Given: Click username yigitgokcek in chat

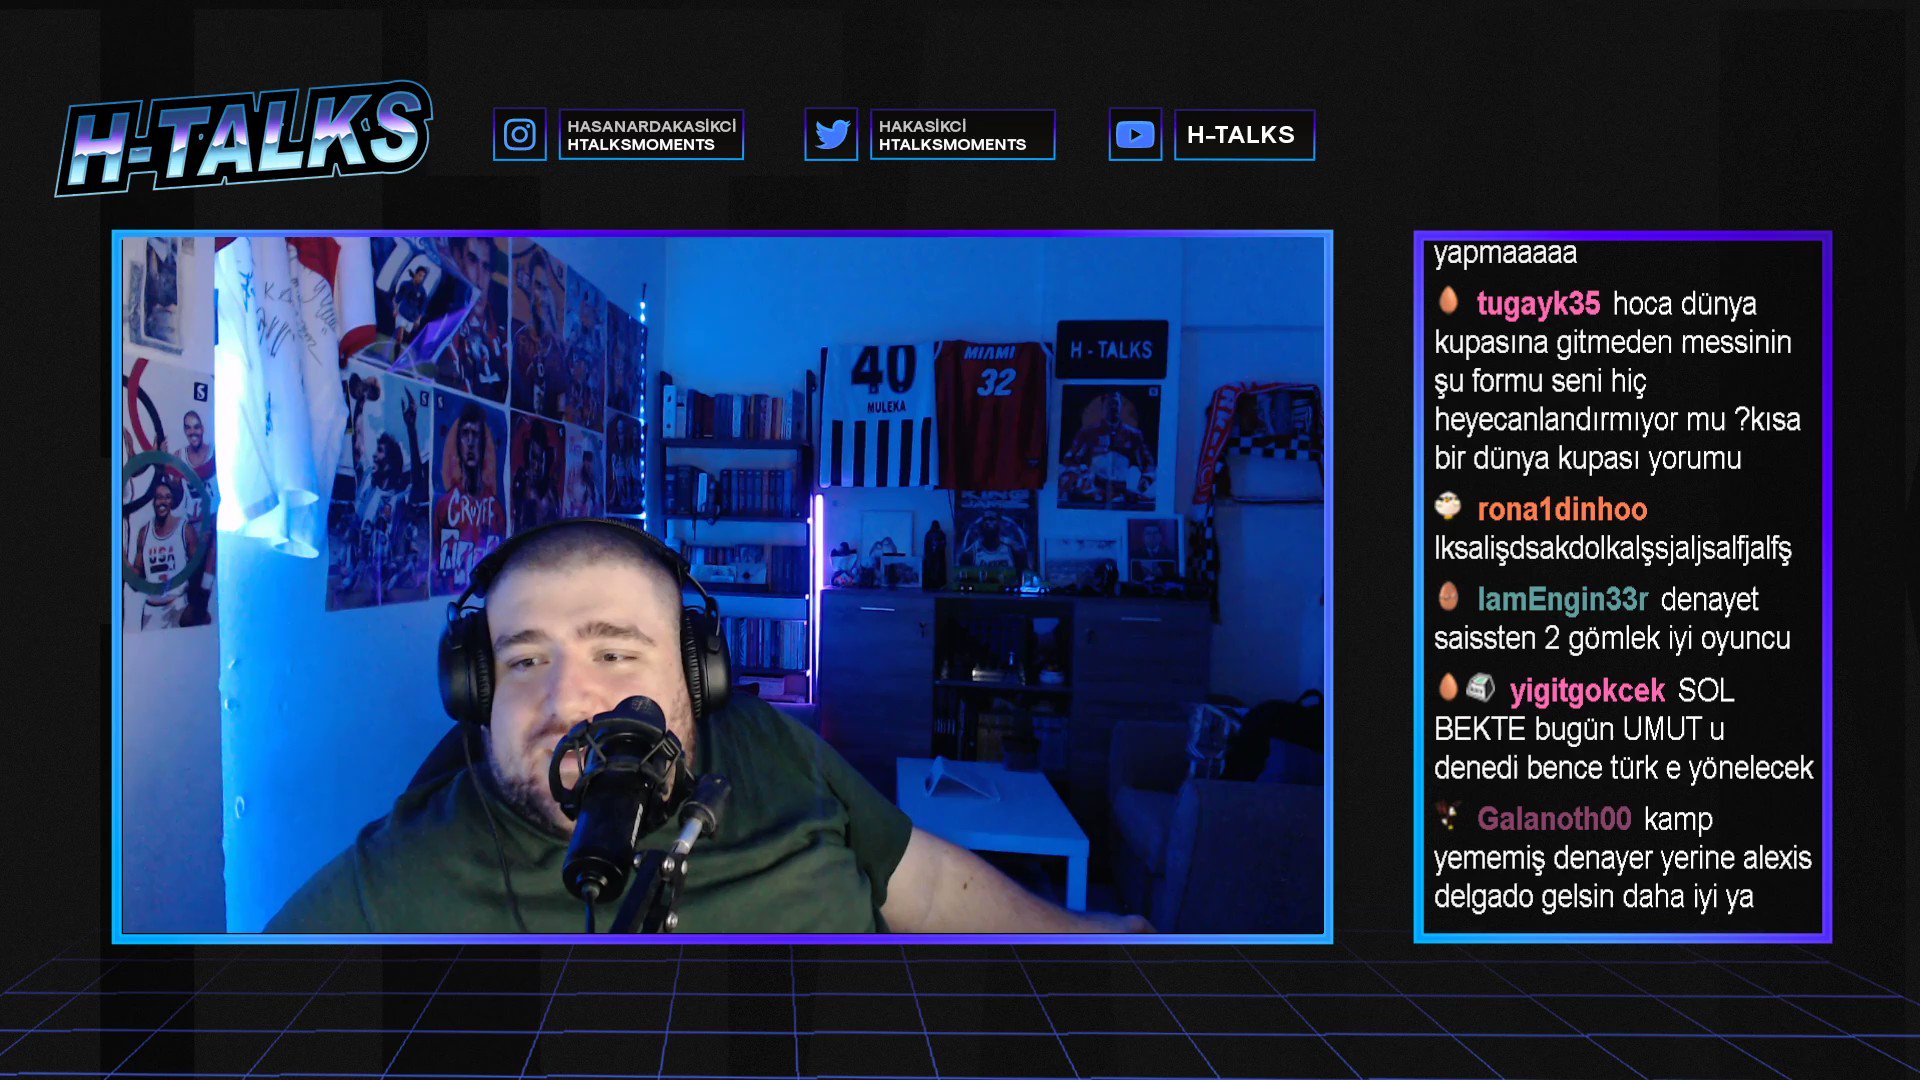Looking at the screenshot, I should tap(1587, 690).
